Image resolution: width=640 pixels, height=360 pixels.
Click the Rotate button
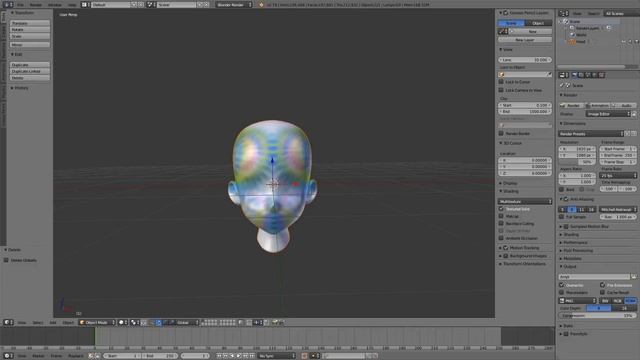coord(30,30)
